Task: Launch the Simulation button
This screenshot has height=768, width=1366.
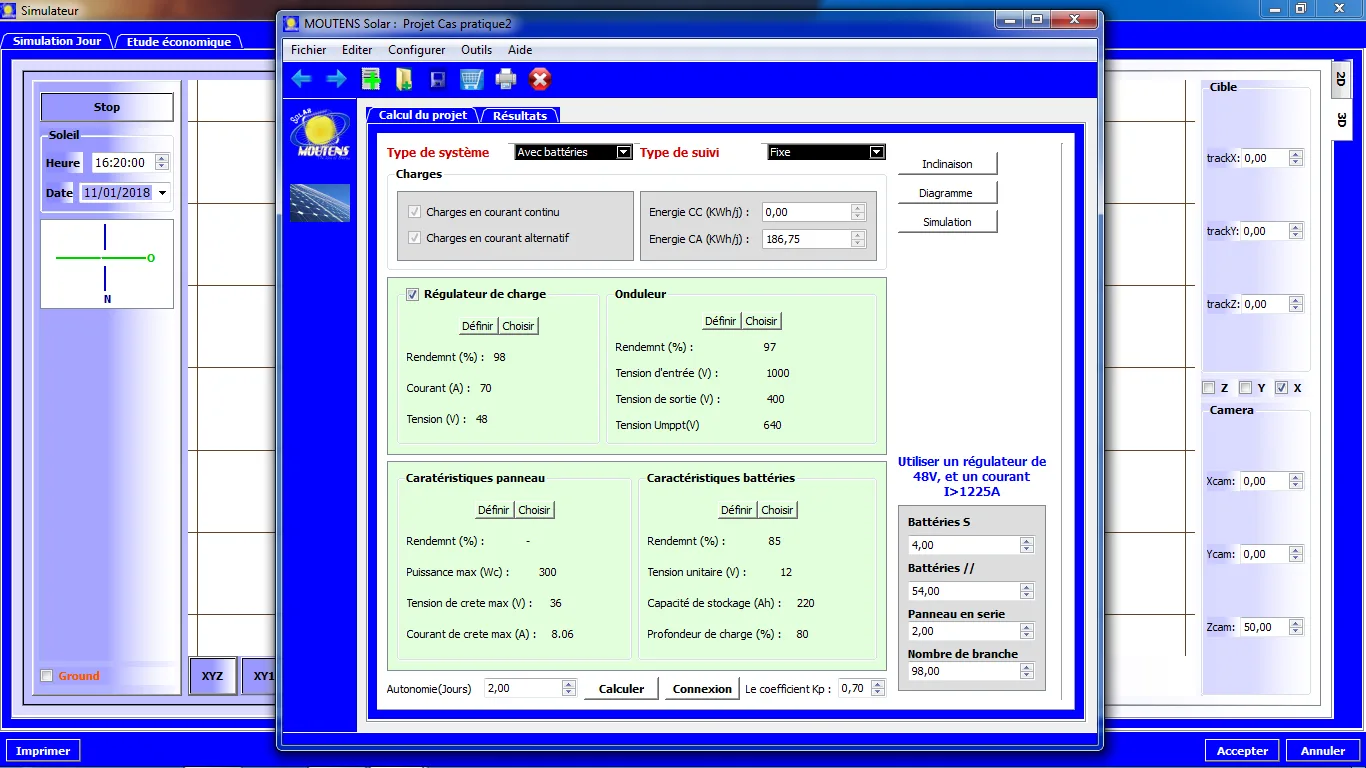Action: (947, 222)
